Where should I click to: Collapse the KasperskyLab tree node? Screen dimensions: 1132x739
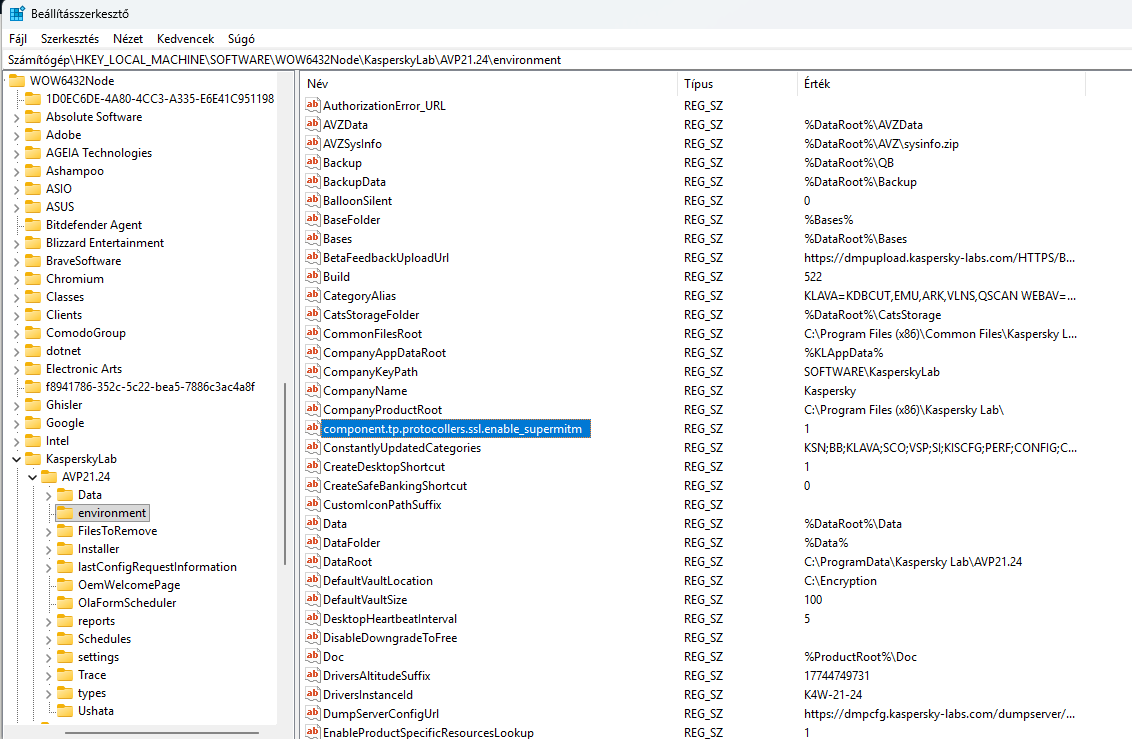coord(17,459)
